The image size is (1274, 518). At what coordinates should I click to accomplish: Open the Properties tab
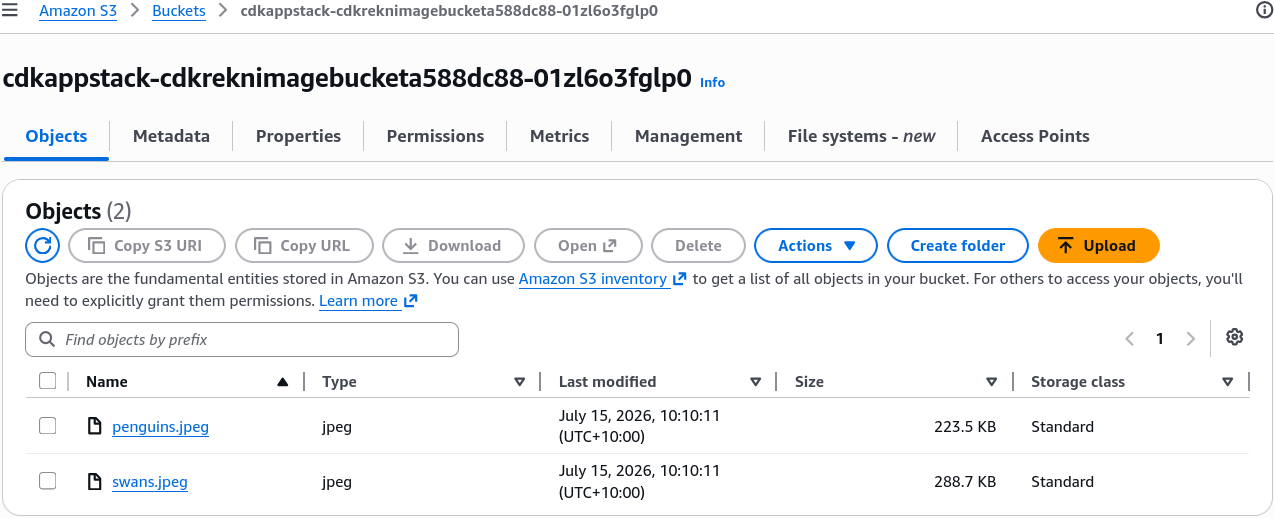(x=298, y=136)
